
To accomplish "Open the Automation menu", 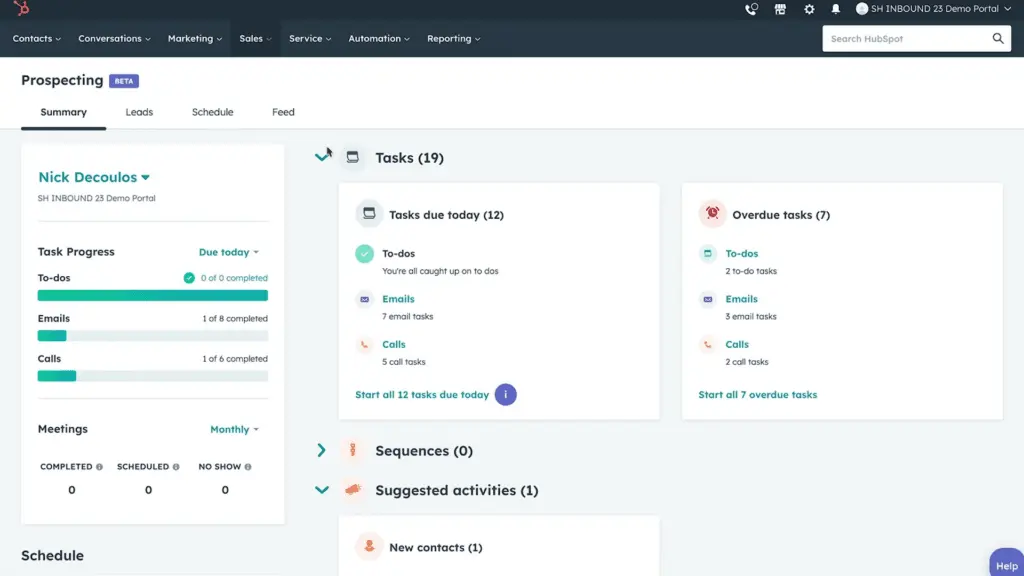I will (379, 39).
